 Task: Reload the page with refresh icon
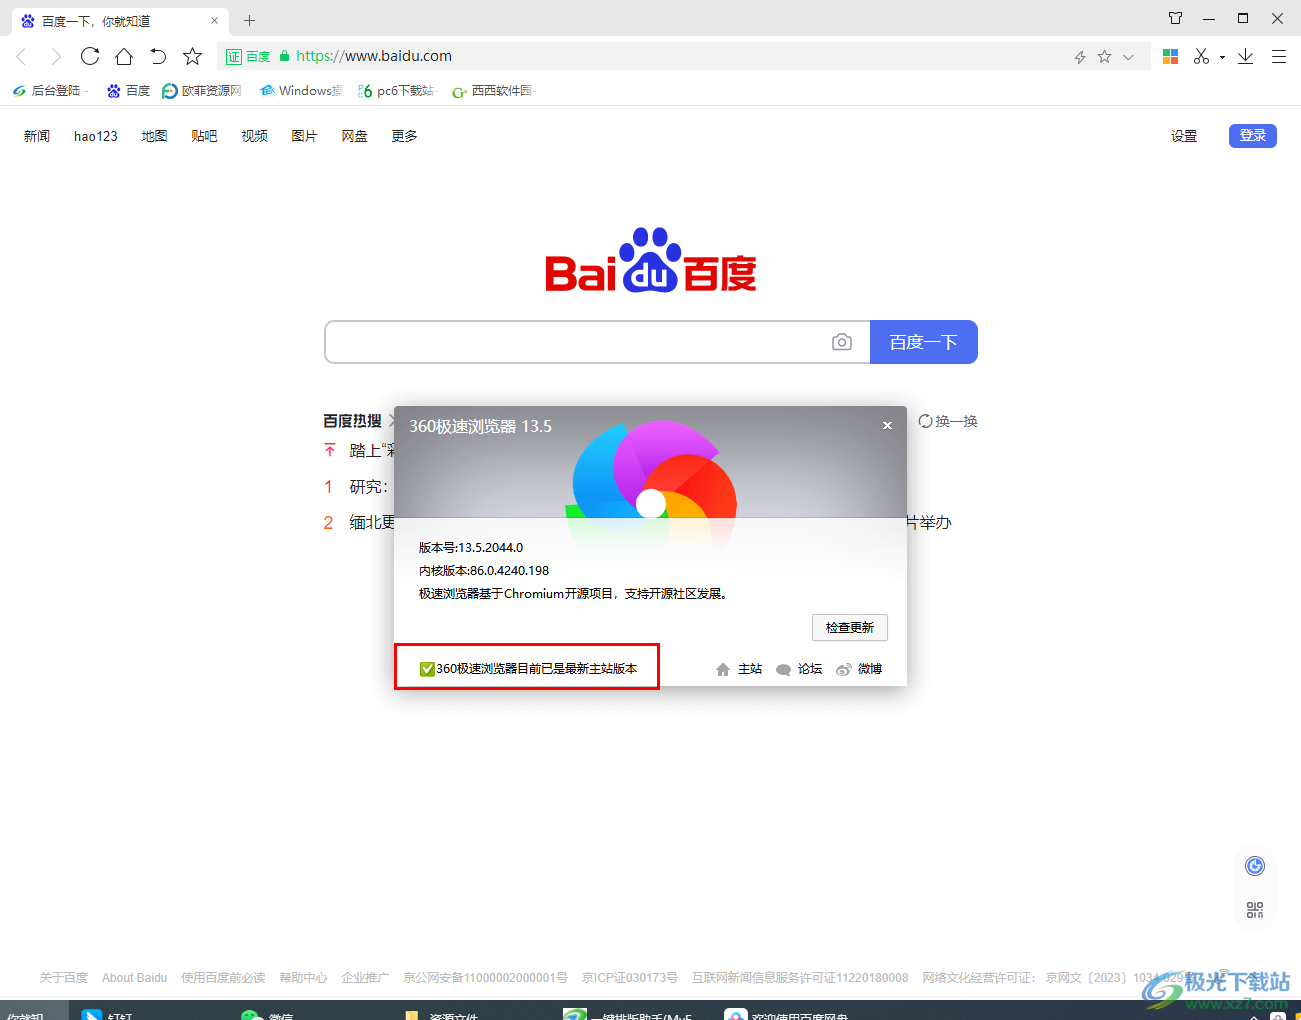[90, 56]
